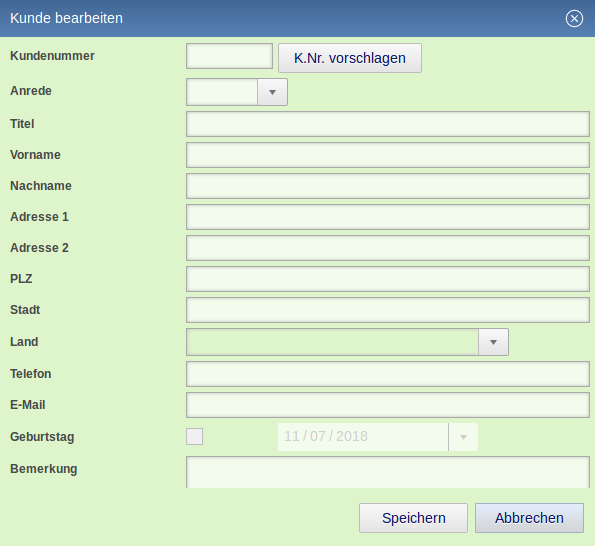The image size is (595, 546).
Task: Open the Anrede dropdown arrow
Action: click(272, 92)
